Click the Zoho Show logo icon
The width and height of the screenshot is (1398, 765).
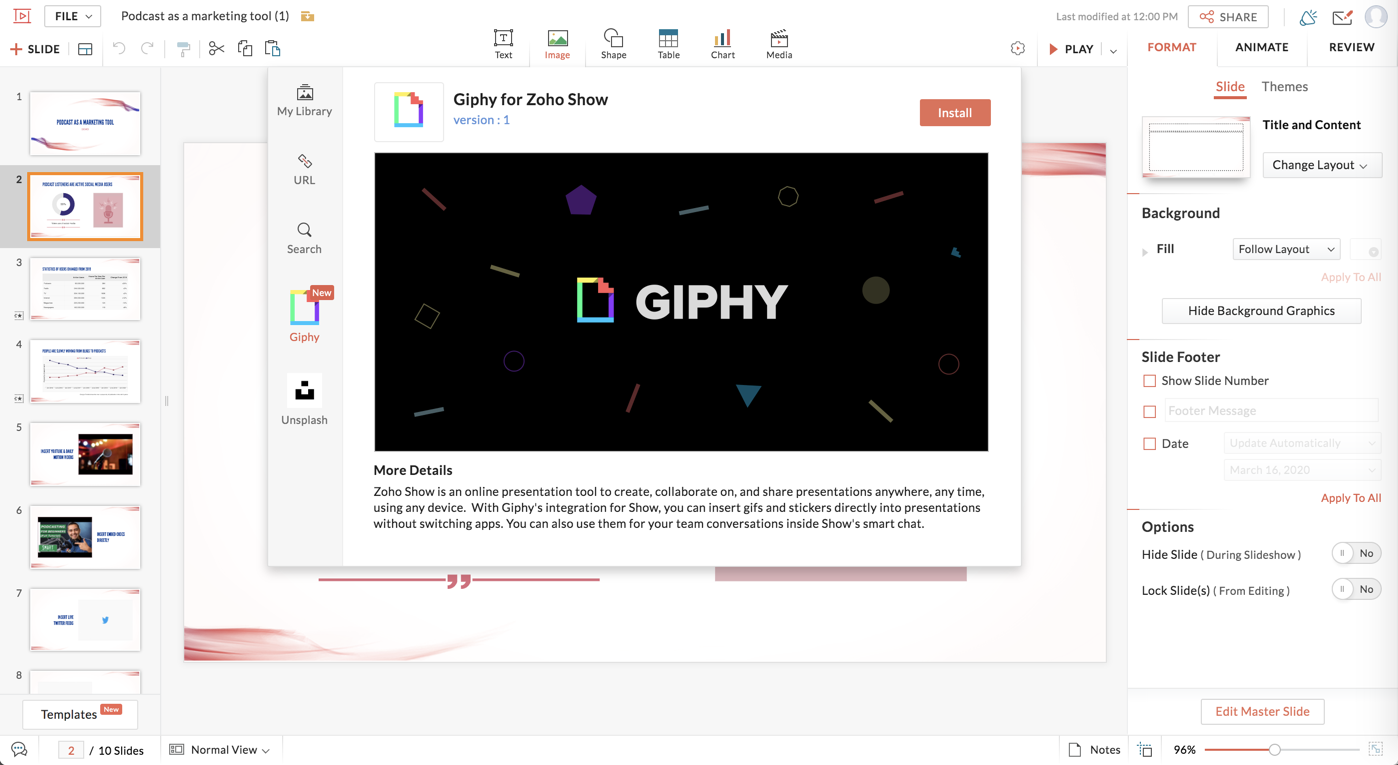(22, 16)
